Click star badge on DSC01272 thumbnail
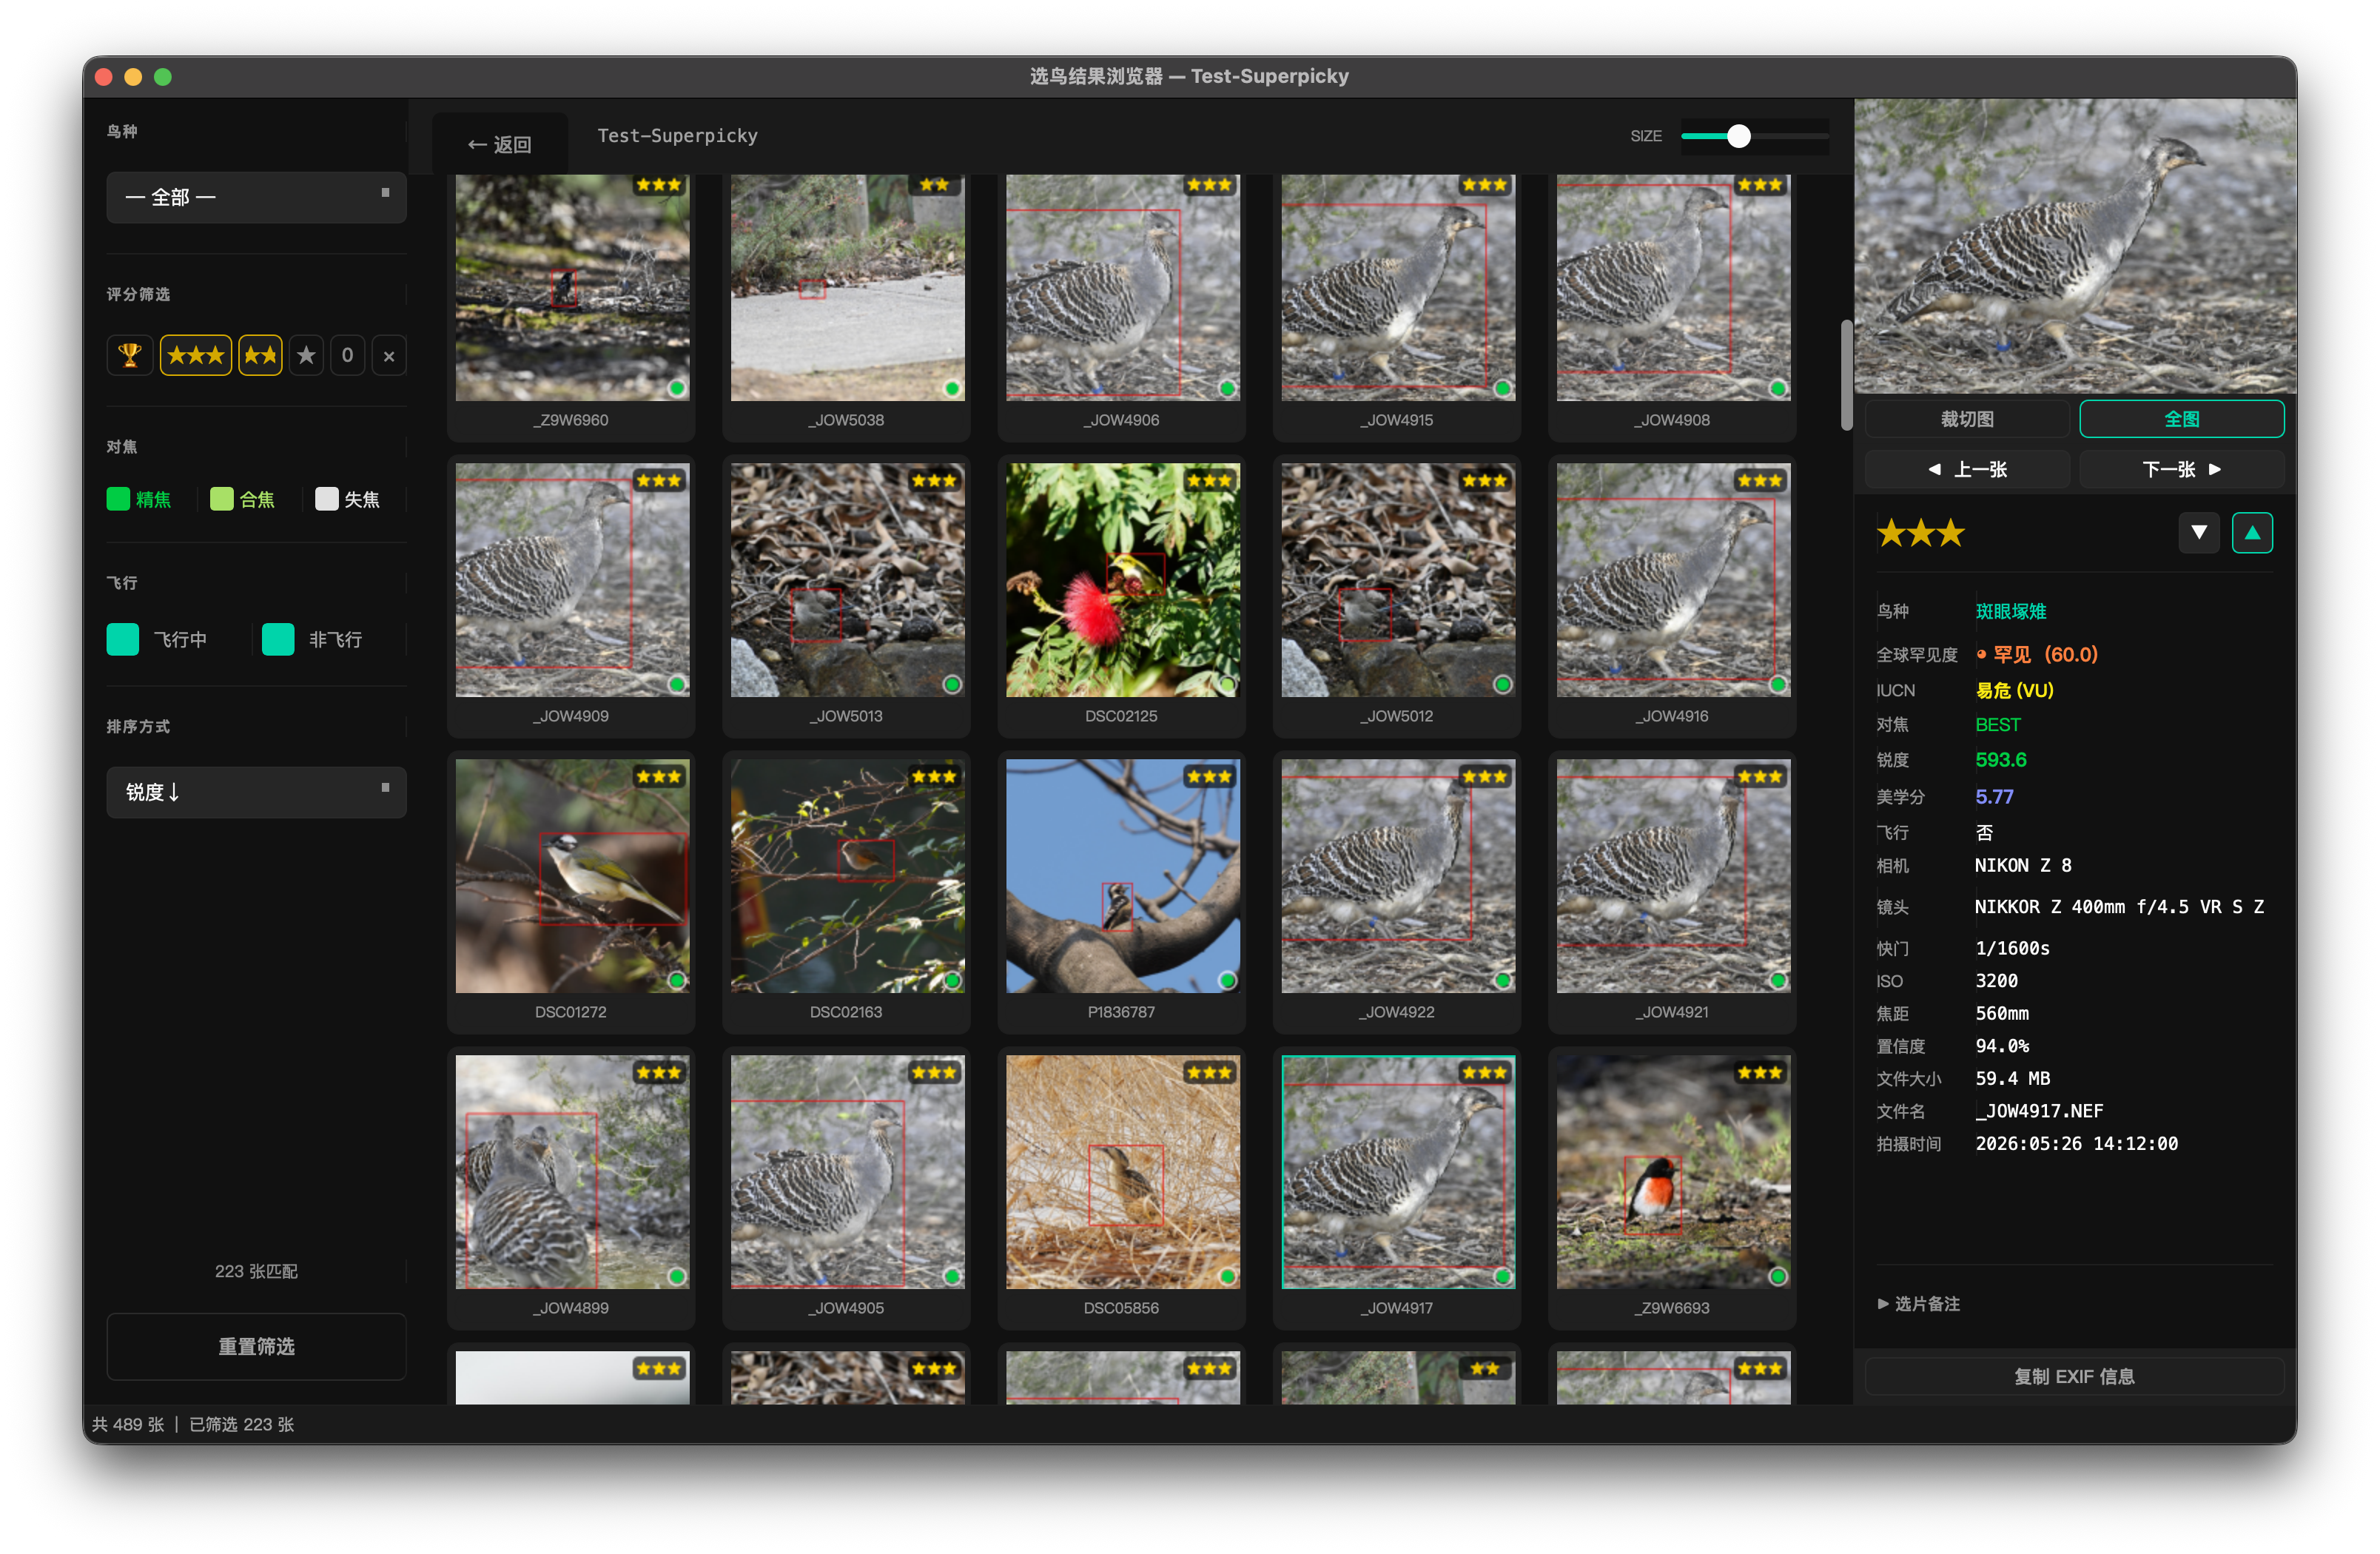 (x=659, y=777)
